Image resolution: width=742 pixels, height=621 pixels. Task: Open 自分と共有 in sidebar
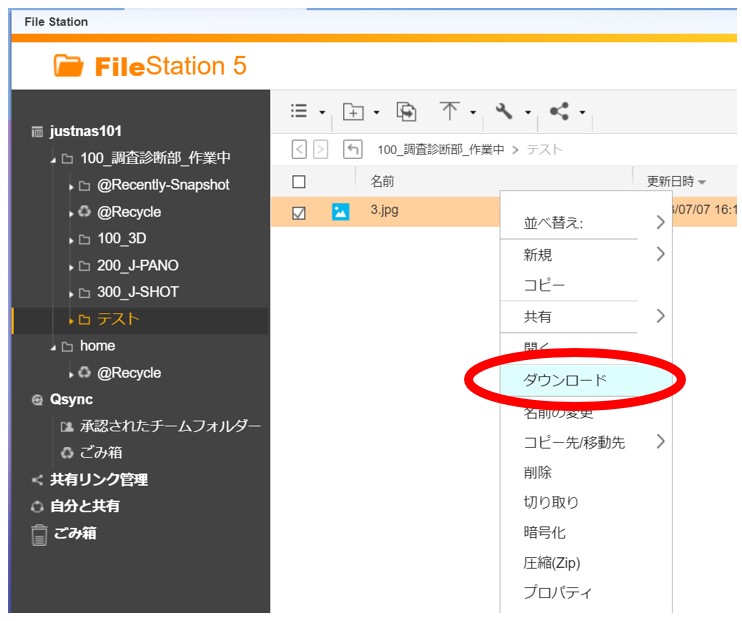pyautogui.click(x=85, y=506)
